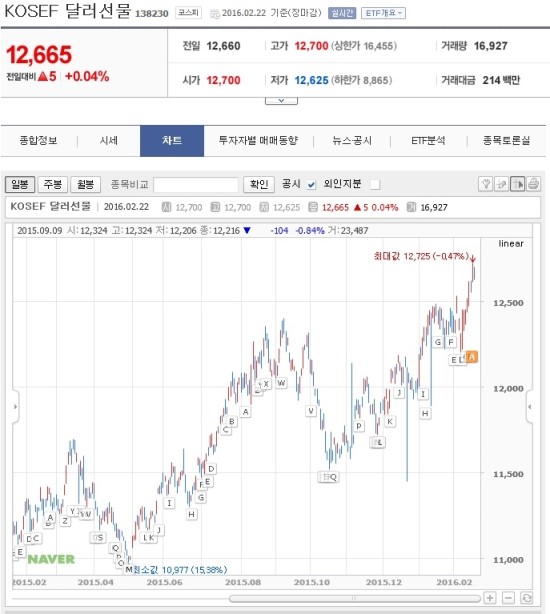Click the linear scale label
The height and width of the screenshot is (614, 550).
[x=511, y=244]
